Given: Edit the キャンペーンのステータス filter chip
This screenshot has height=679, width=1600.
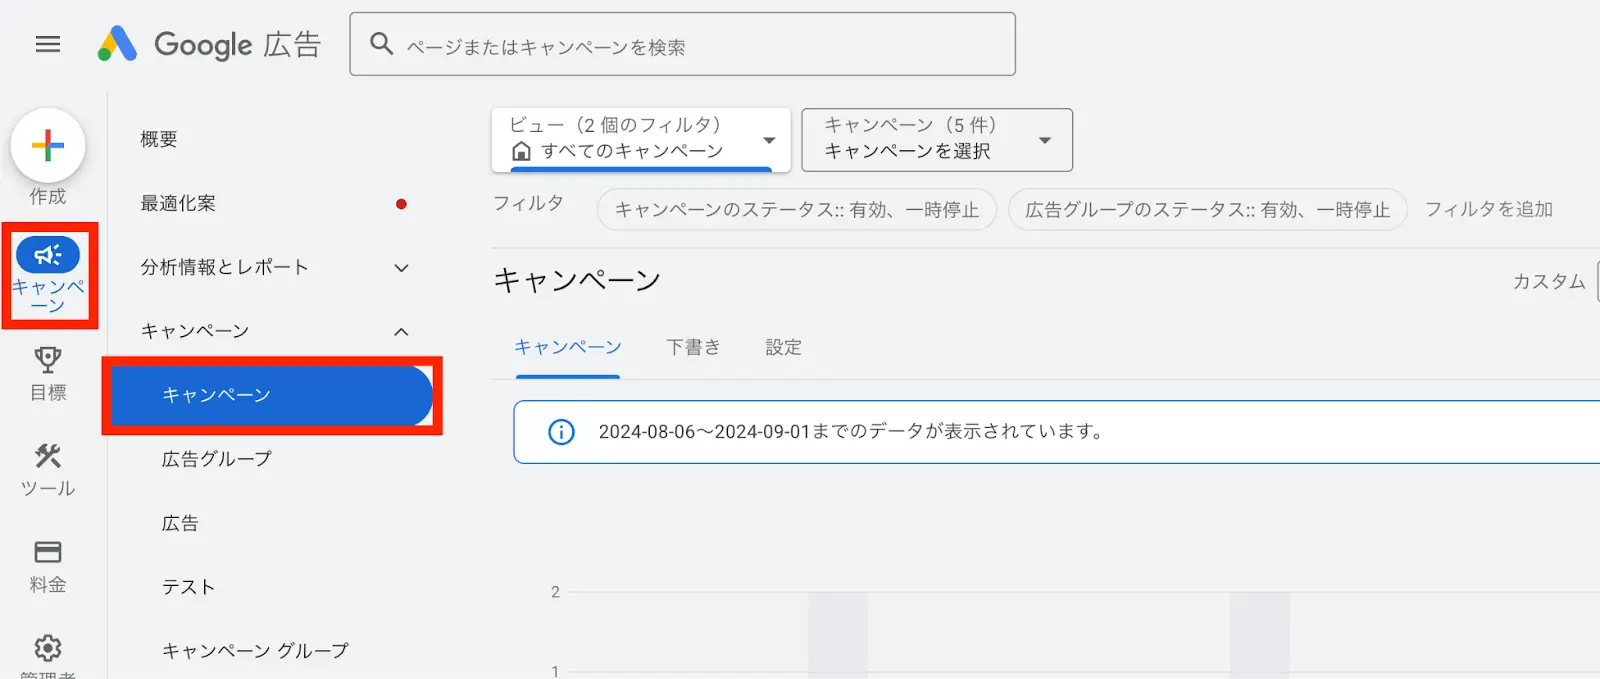Looking at the screenshot, I should pos(795,209).
